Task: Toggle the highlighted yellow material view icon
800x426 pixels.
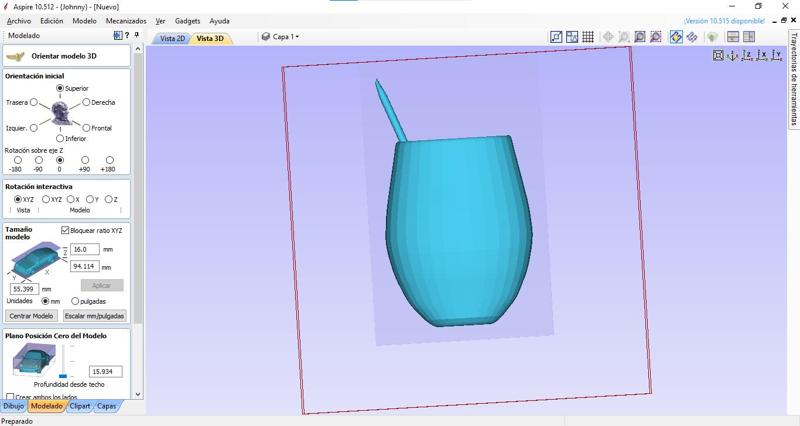Action: 676,37
